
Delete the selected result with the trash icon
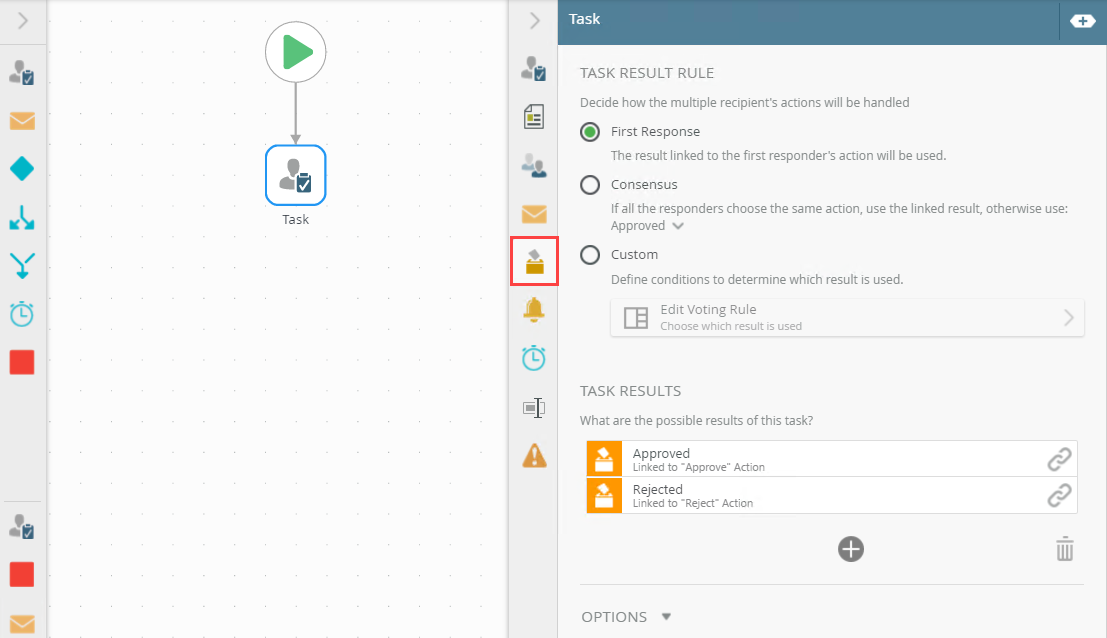pyautogui.click(x=1065, y=548)
